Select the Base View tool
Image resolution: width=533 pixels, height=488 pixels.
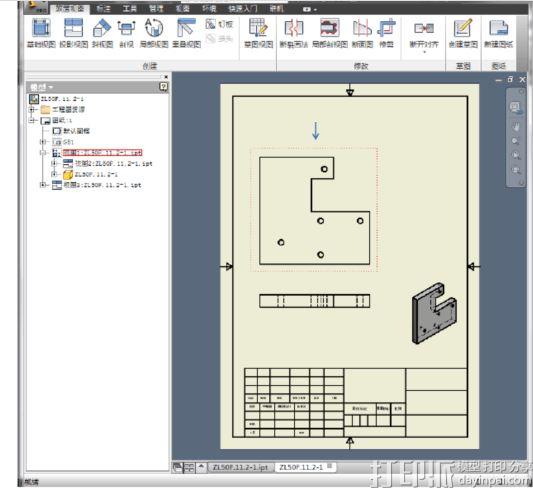pos(41,33)
